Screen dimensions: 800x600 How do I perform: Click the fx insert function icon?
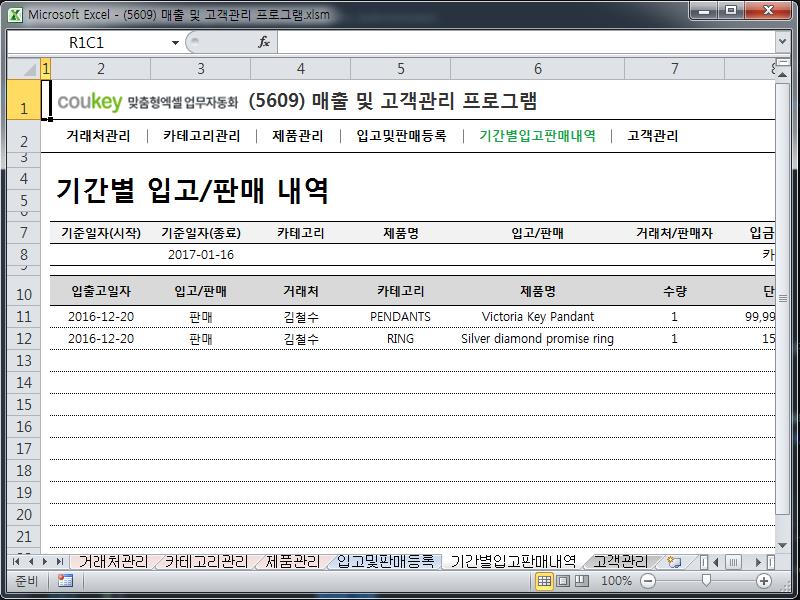pyautogui.click(x=264, y=42)
